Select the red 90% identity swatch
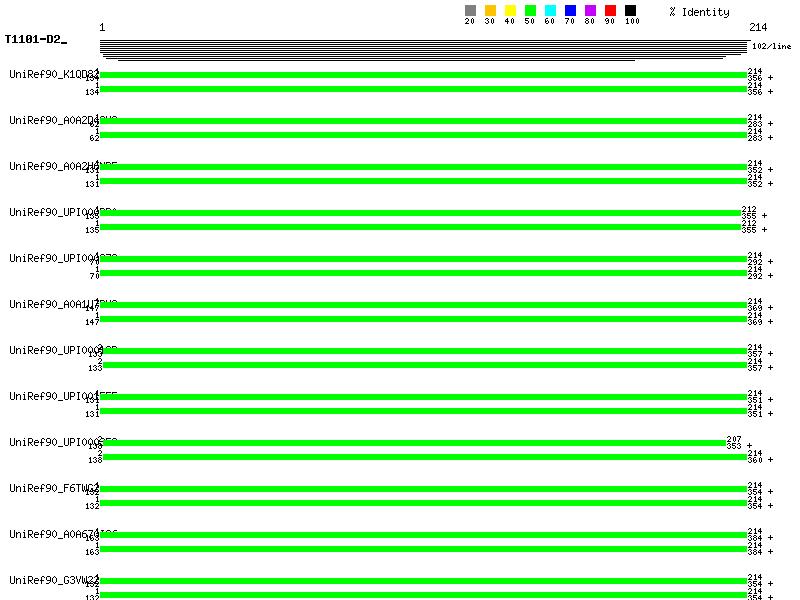The image size is (800, 600). (x=610, y=11)
